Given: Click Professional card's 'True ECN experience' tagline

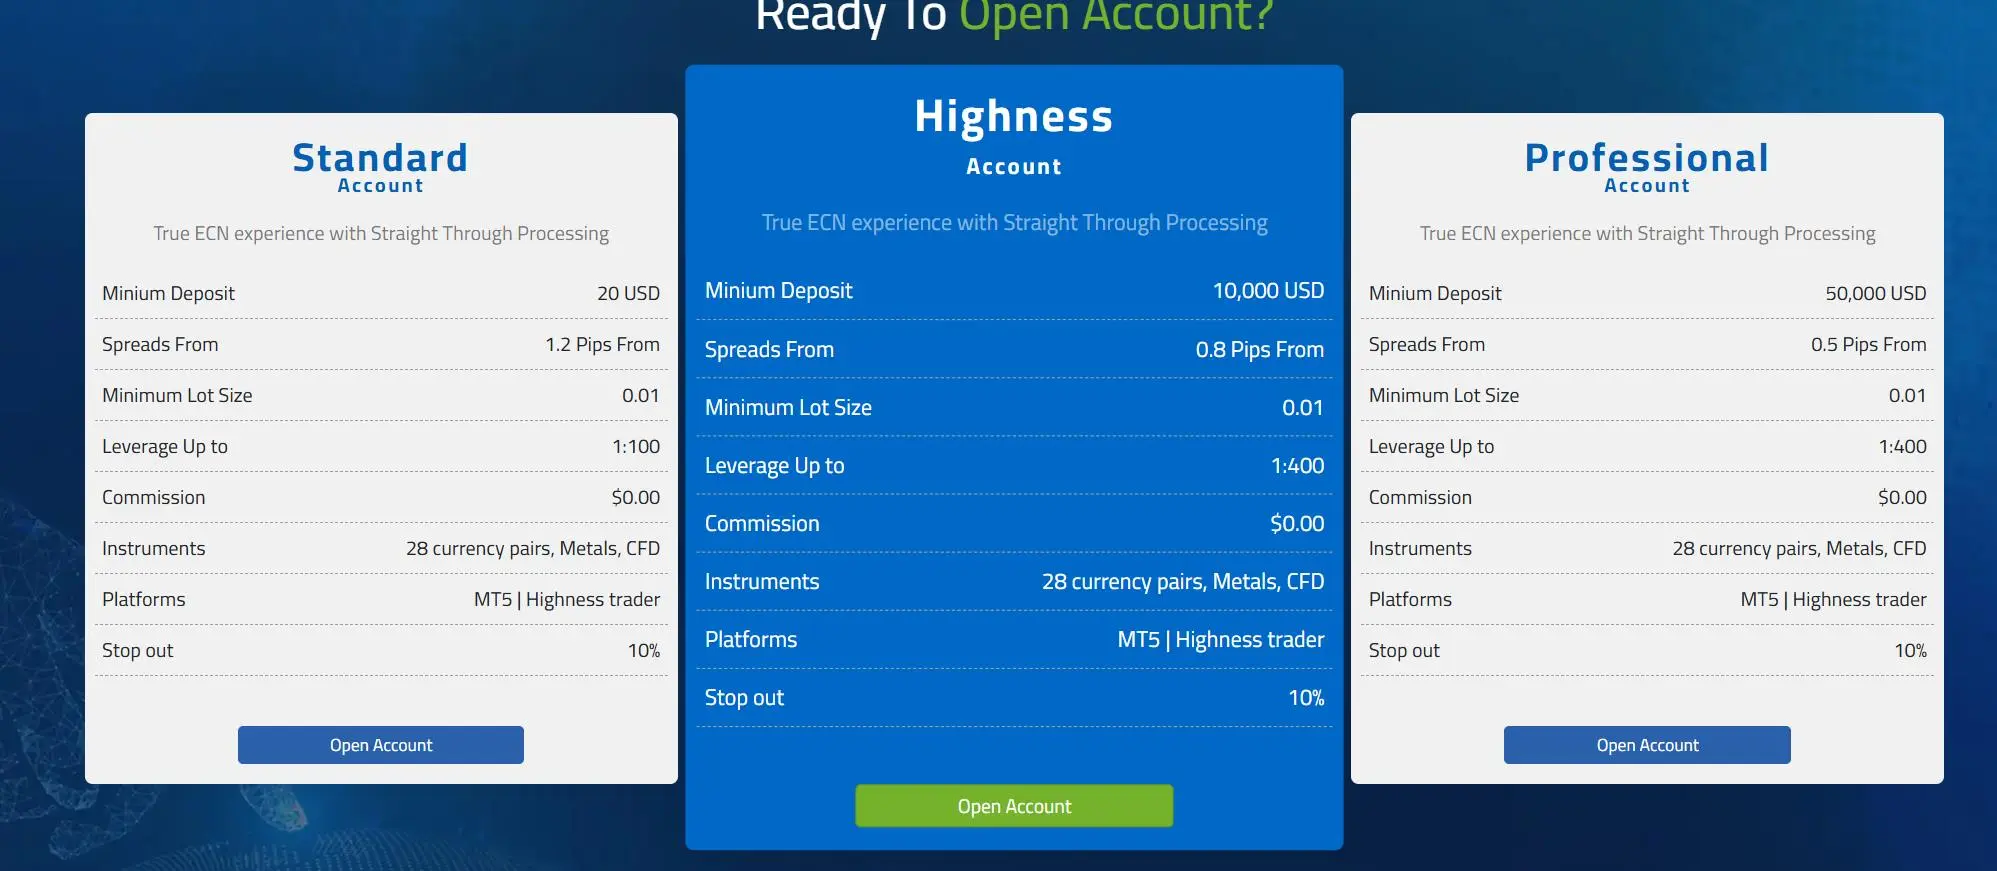Looking at the screenshot, I should [x=1647, y=233].
